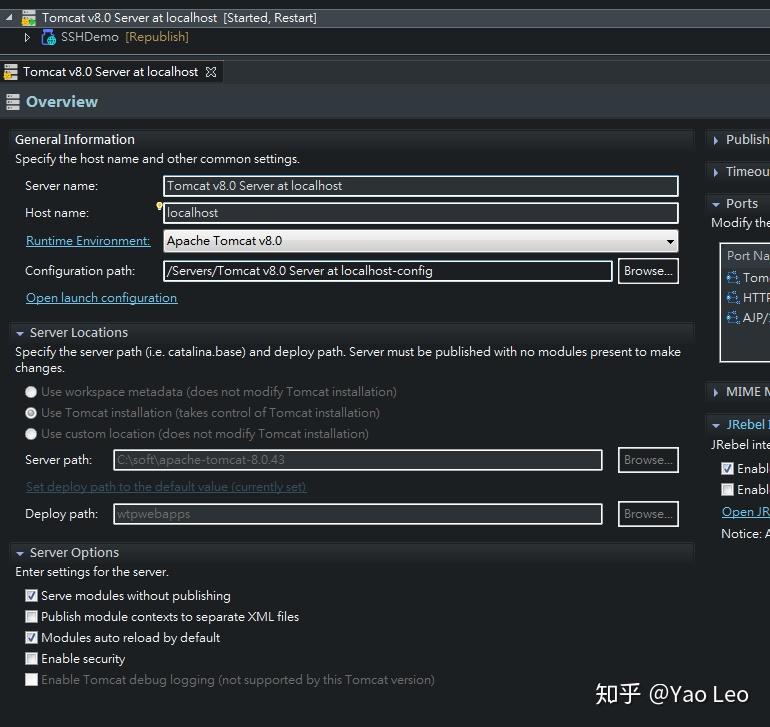
Task: Click the Host name input field
Action: pyautogui.click(x=421, y=213)
